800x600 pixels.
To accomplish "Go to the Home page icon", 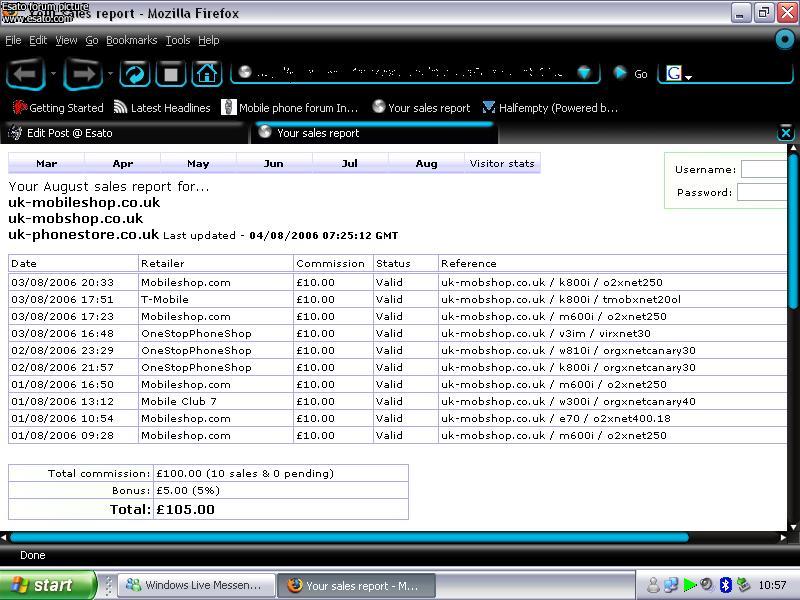I will pos(207,74).
